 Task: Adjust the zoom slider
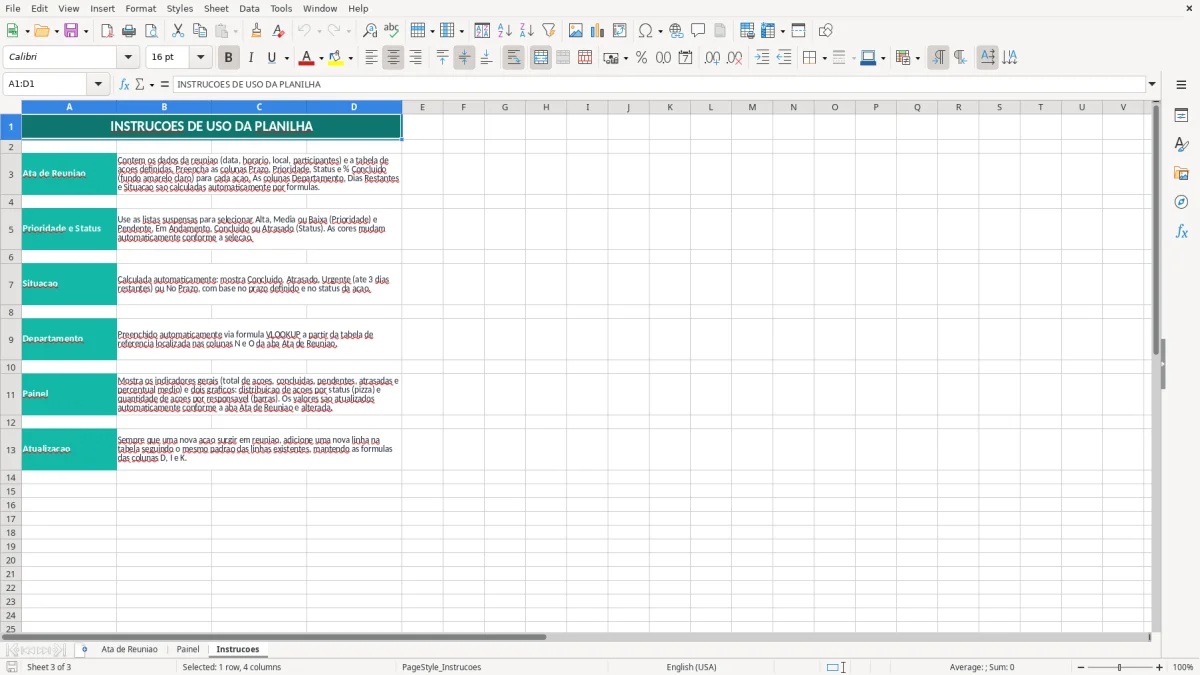(1120, 667)
